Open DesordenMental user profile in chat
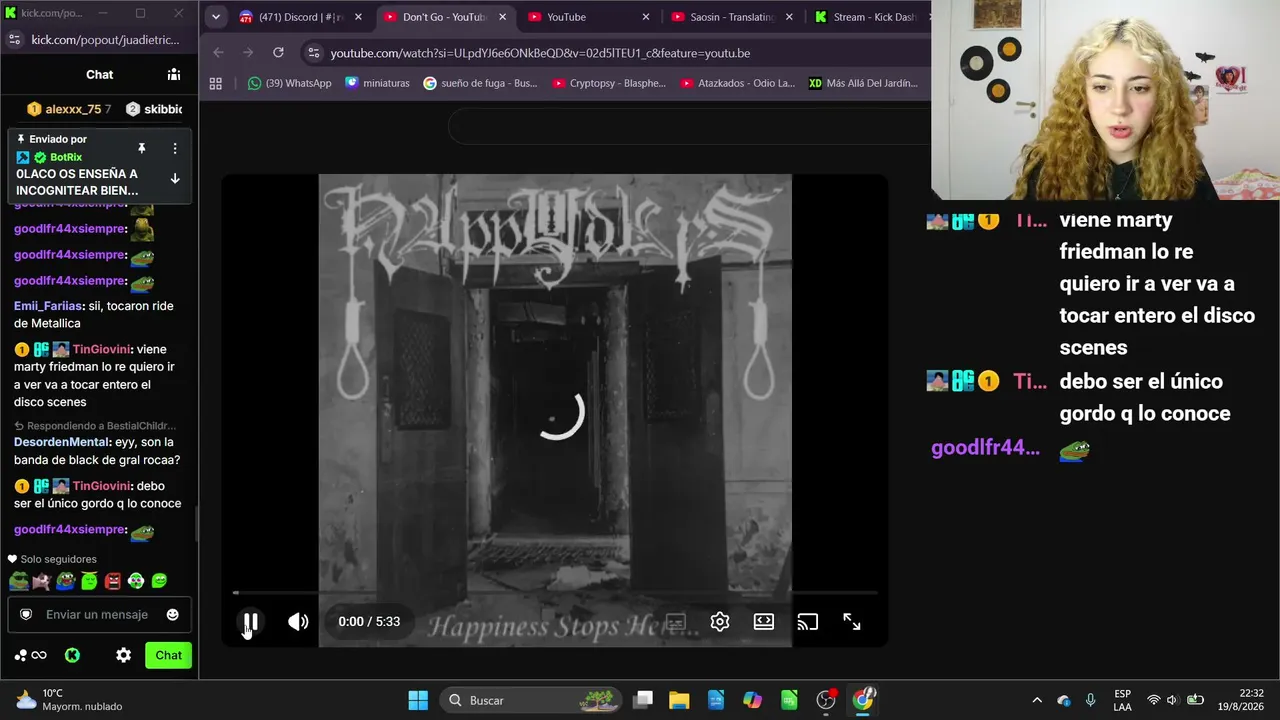The width and height of the screenshot is (1280, 720). click(x=60, y=442)
